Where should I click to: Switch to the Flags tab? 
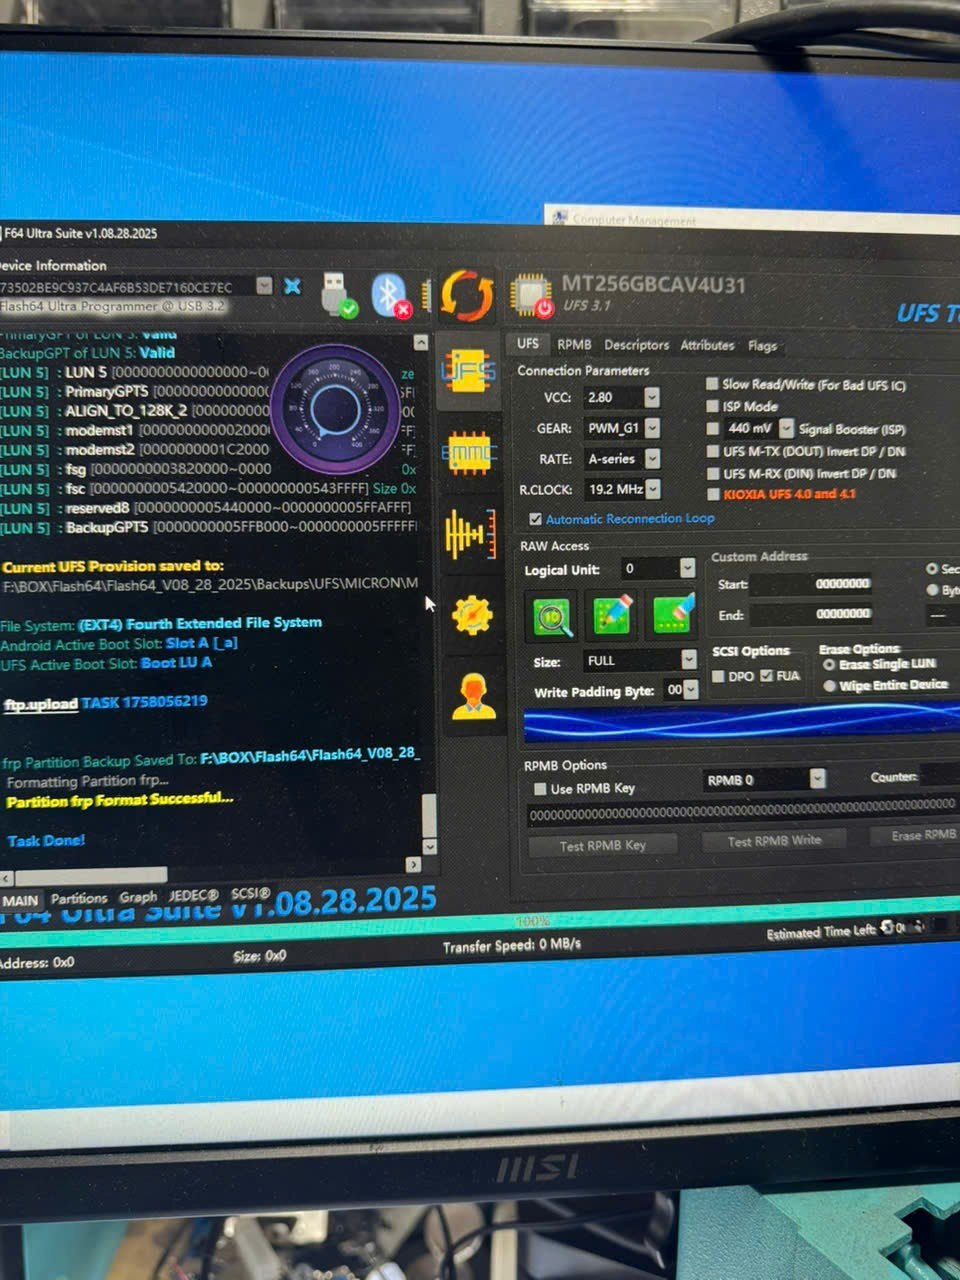pos(762,346)
